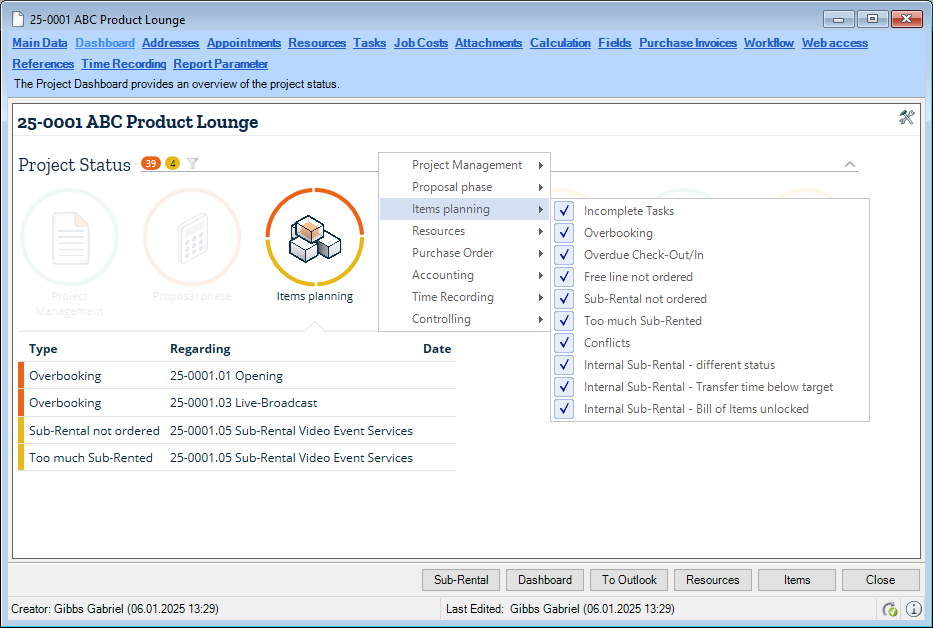
Task: Click the To Outlook button
Action: [629, 580]
